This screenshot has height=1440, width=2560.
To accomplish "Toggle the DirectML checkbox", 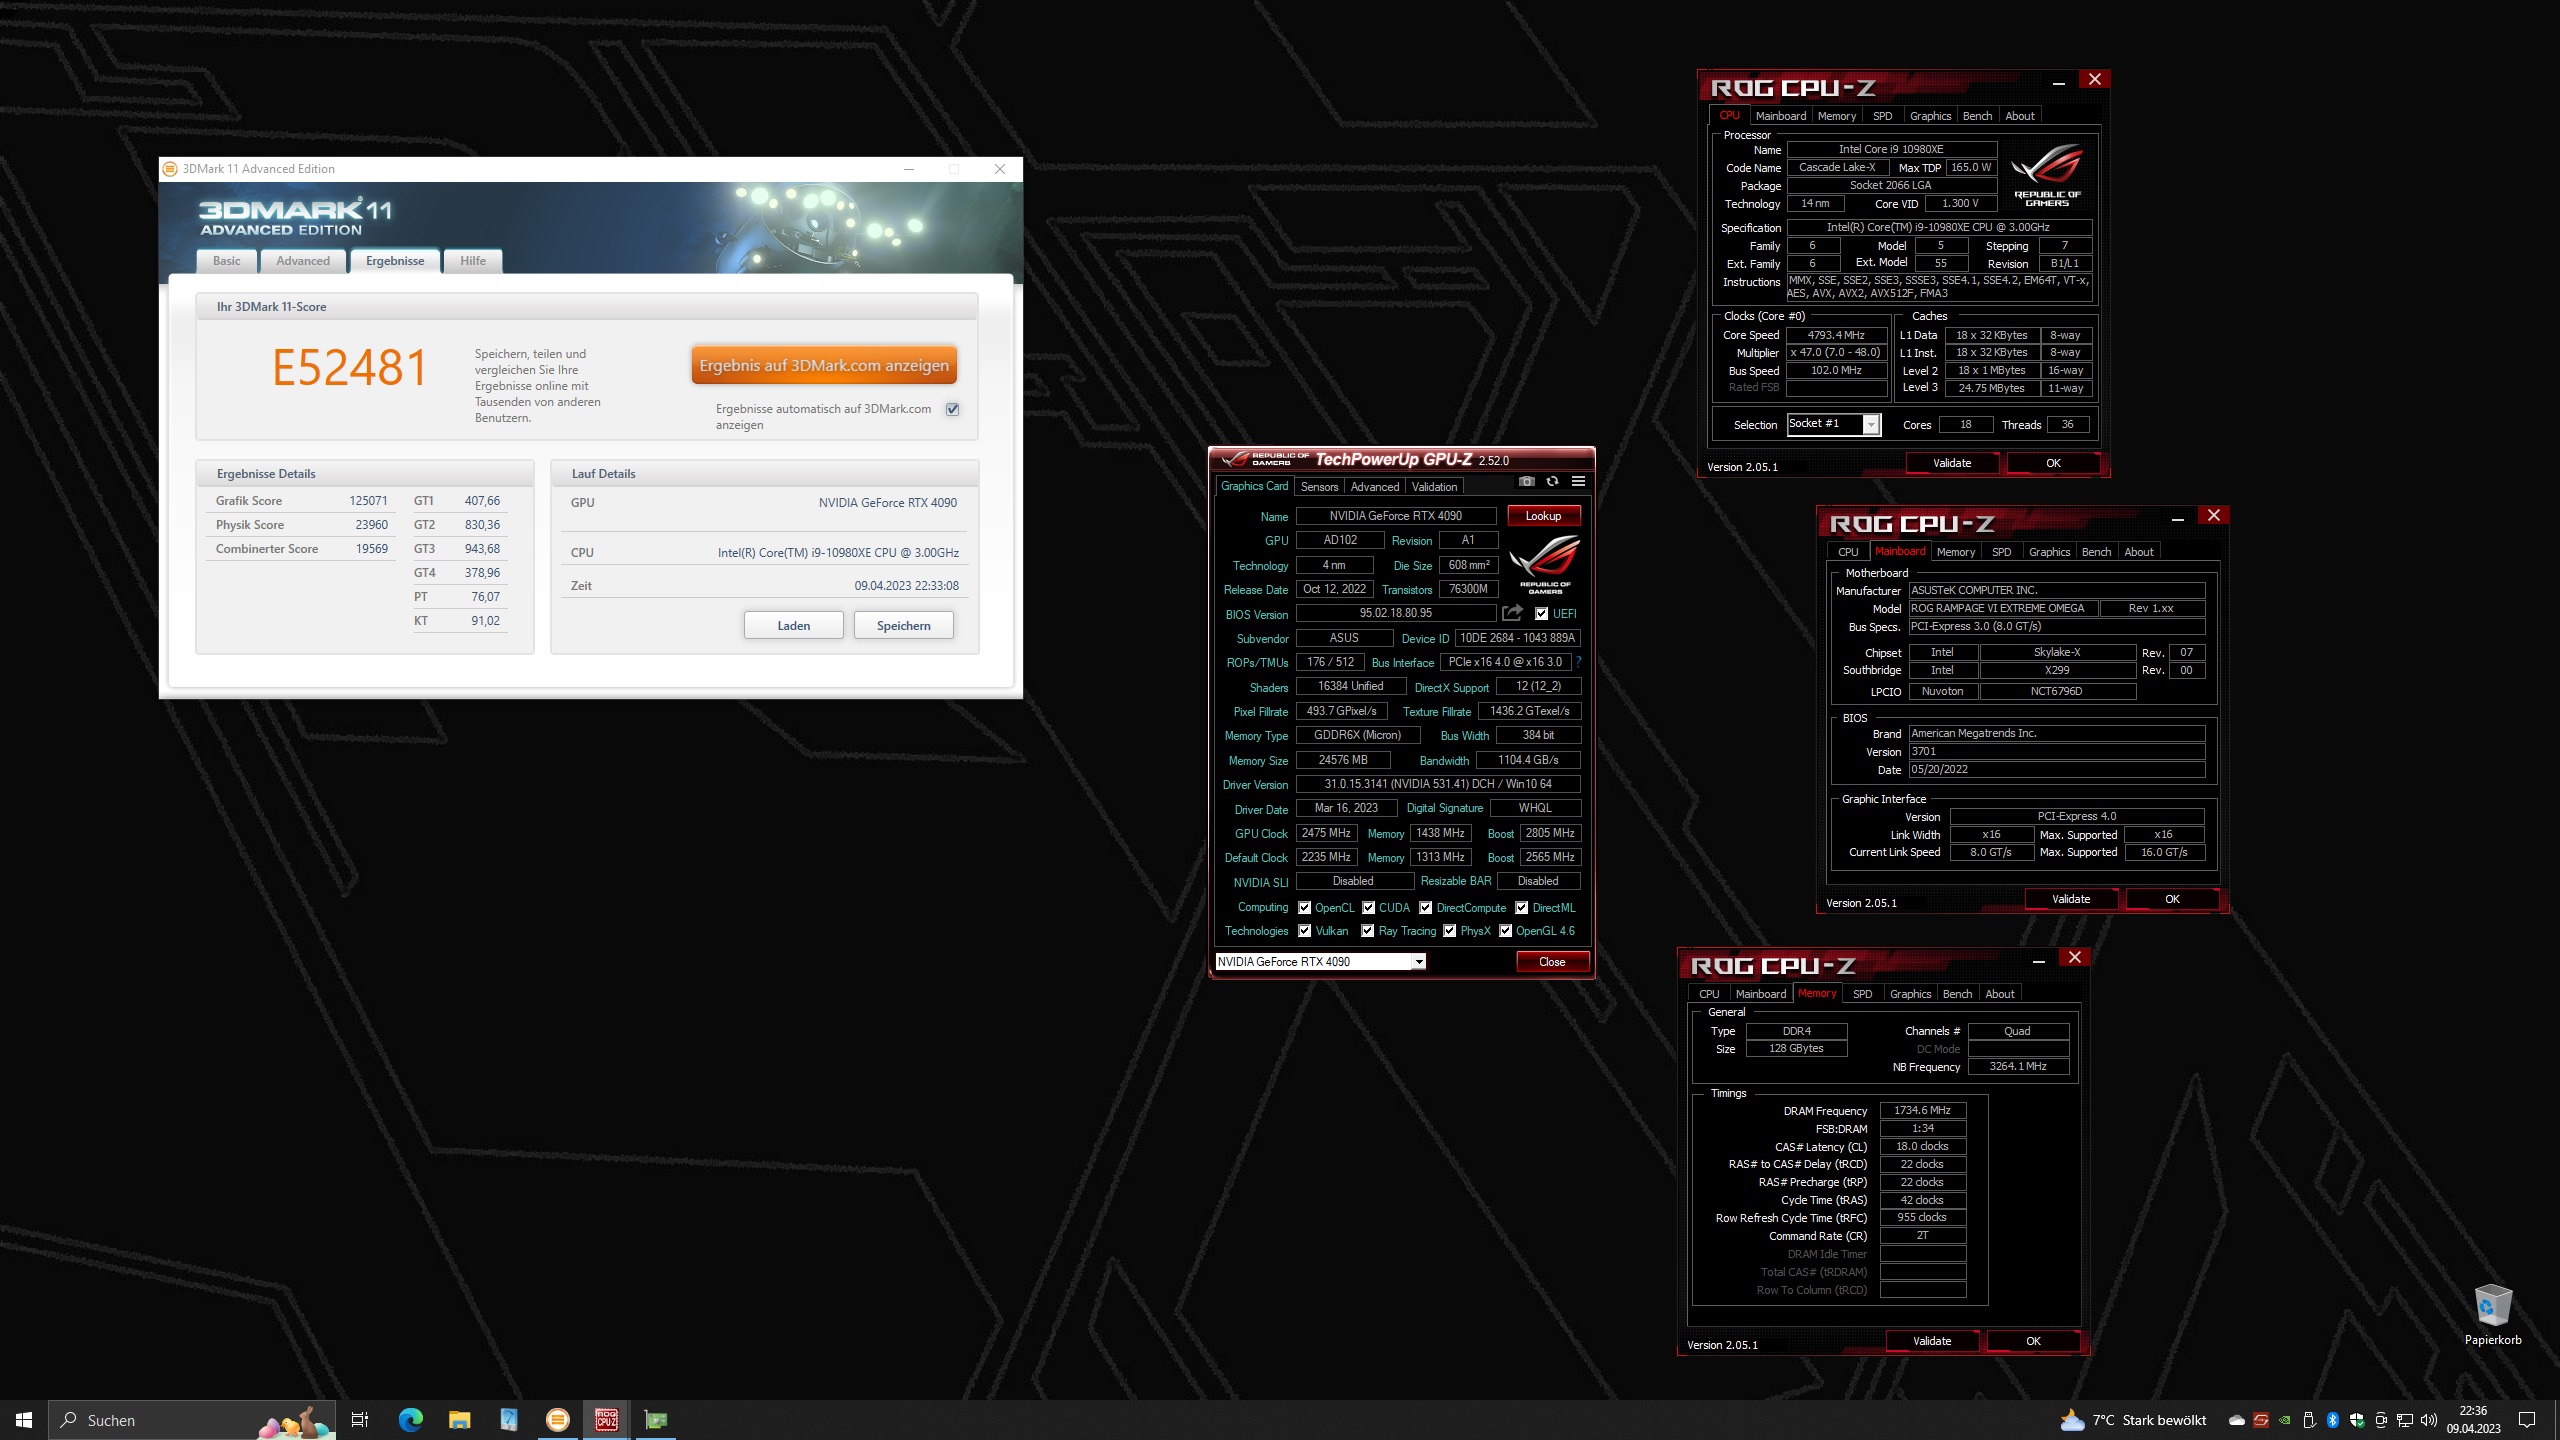I will coord(1521,908).
